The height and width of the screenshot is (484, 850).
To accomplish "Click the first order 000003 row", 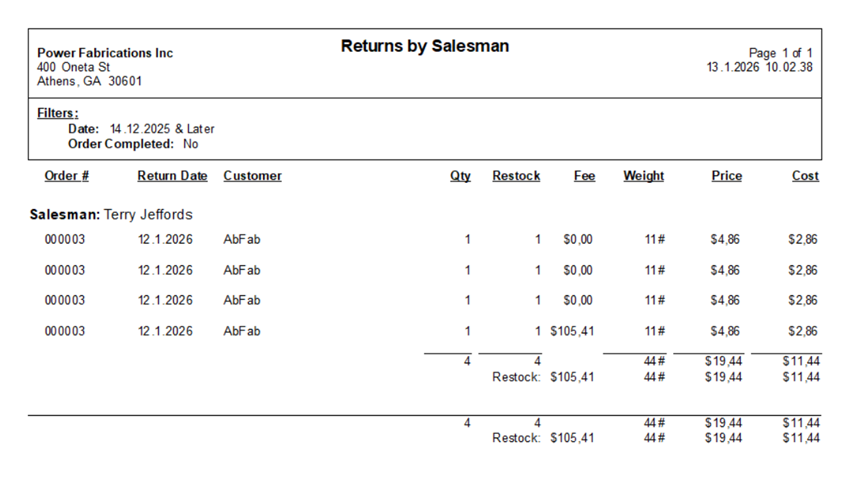I will [431, 239].
